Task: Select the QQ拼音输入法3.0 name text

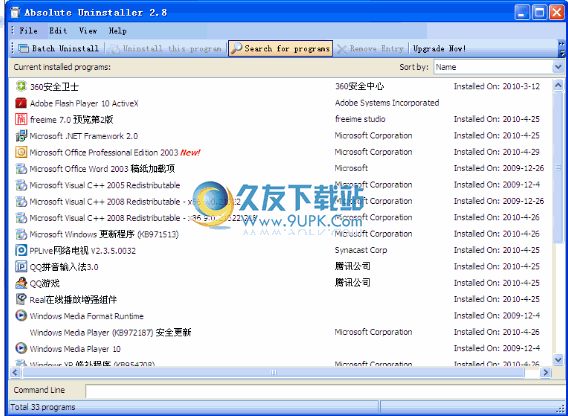Action: (64, 267)
